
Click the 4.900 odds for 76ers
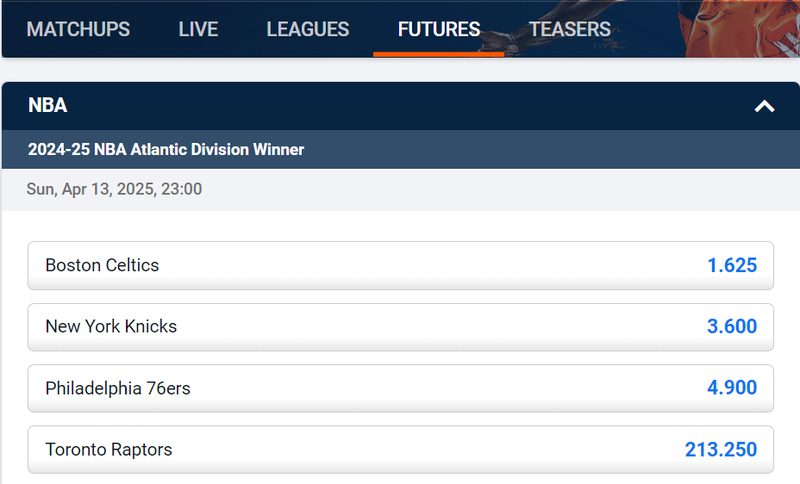(732, 388)
